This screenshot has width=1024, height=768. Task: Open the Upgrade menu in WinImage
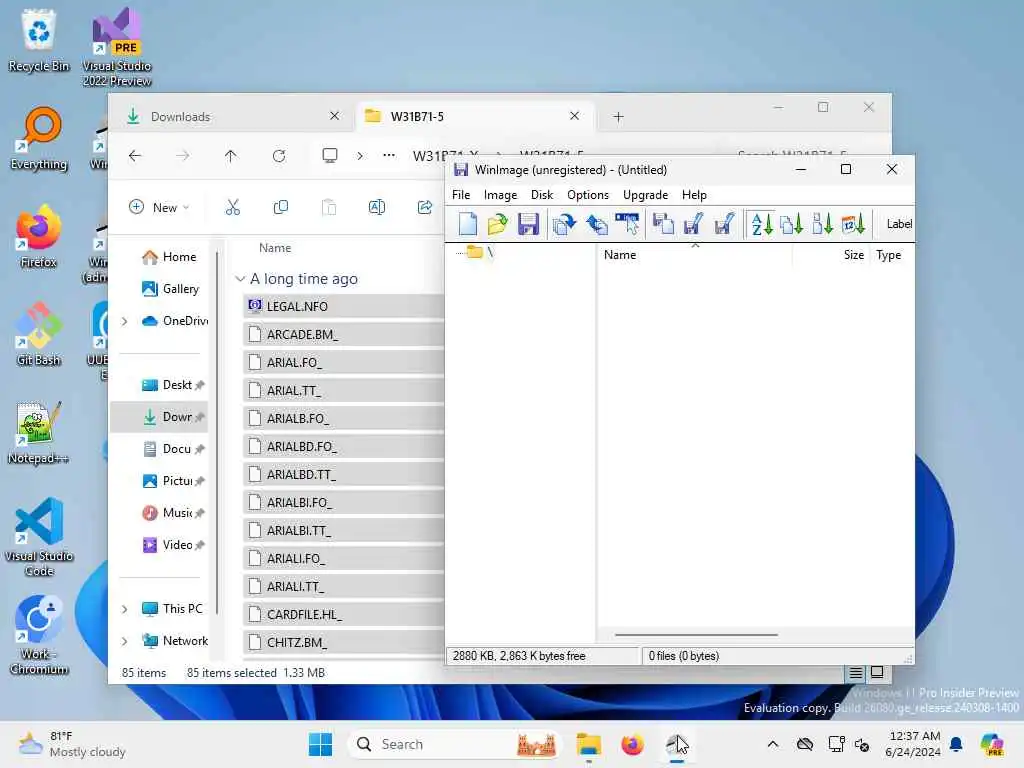645,195
